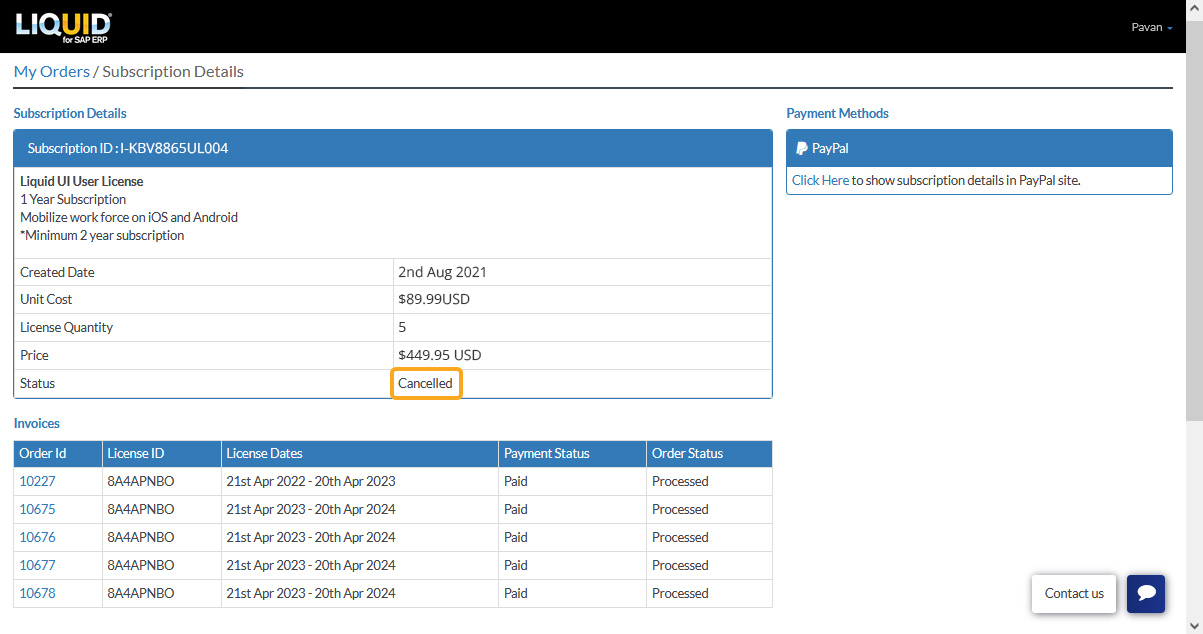Screen dimensions: 1203x634
Task: Click the 2nd Aug 2021 created date
Action: click(x=442, y=272)
